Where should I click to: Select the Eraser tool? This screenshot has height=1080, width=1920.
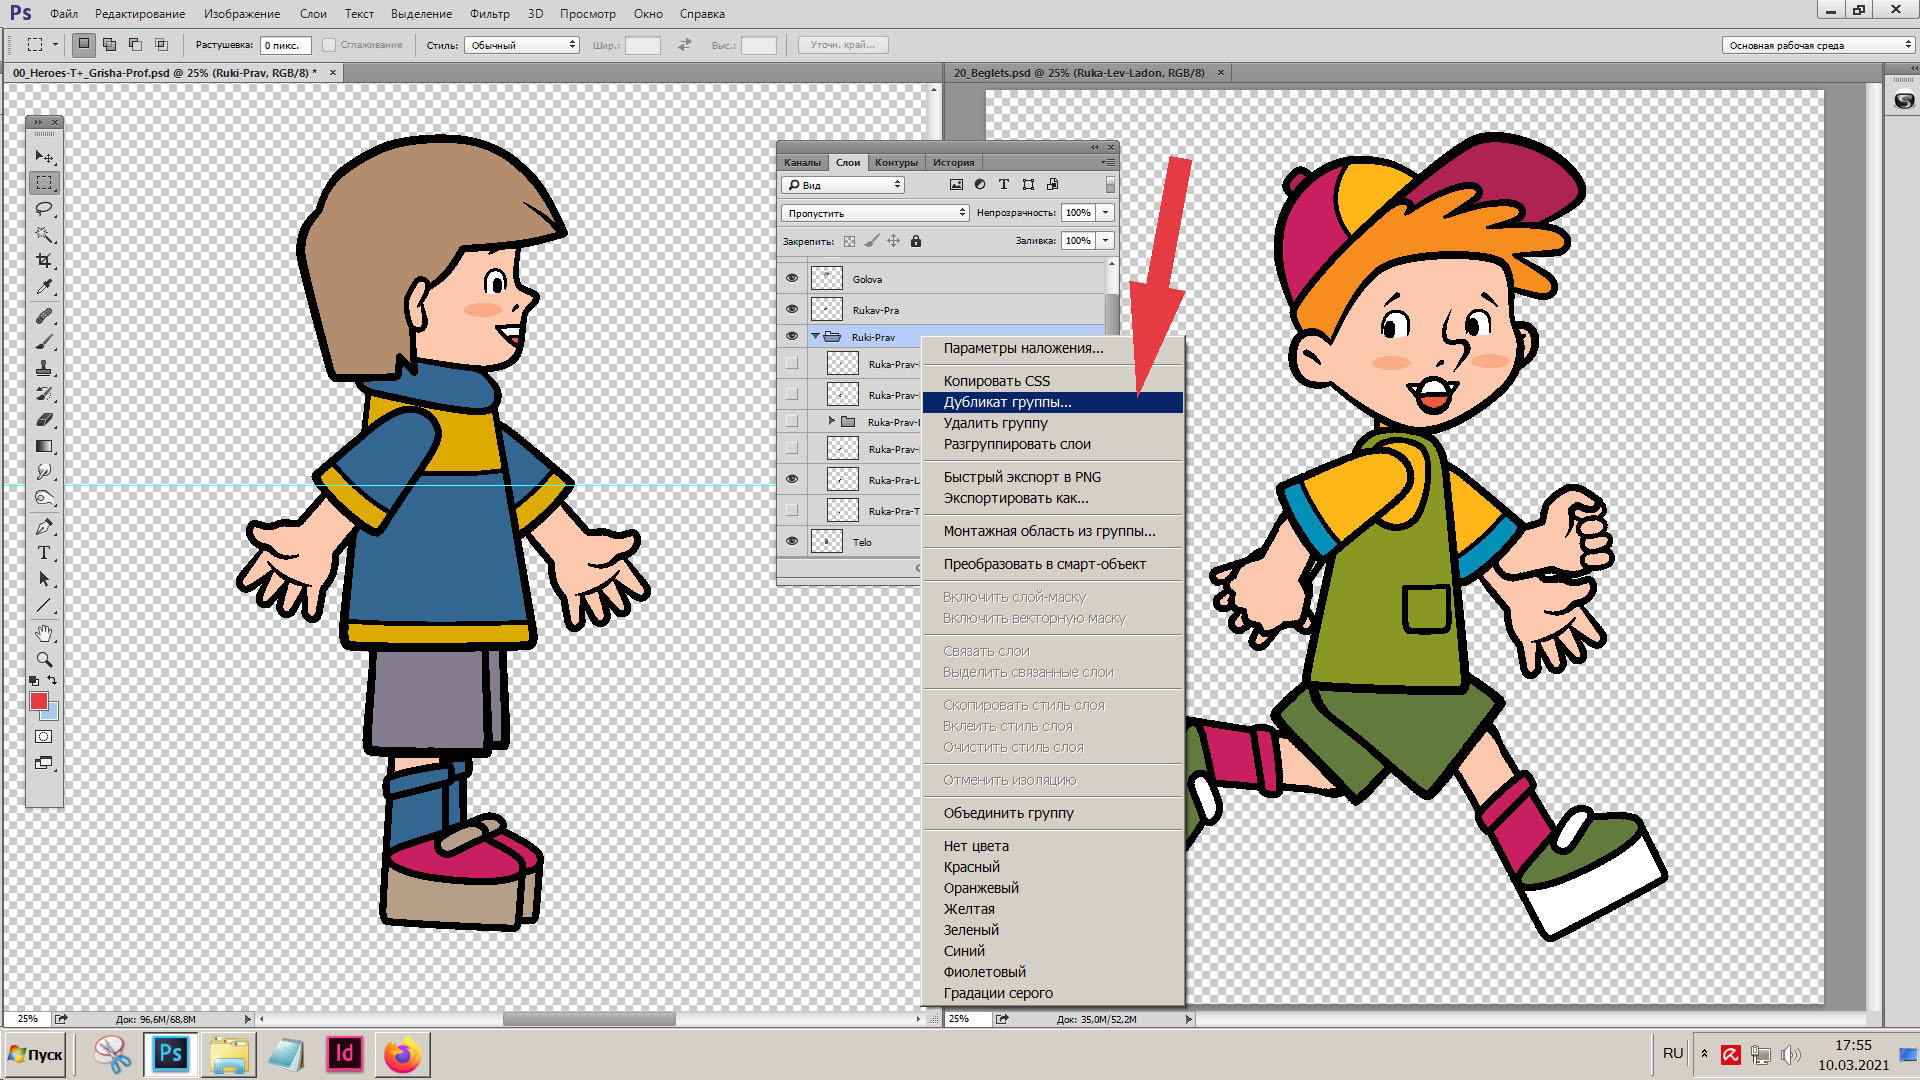coord(44,420)
